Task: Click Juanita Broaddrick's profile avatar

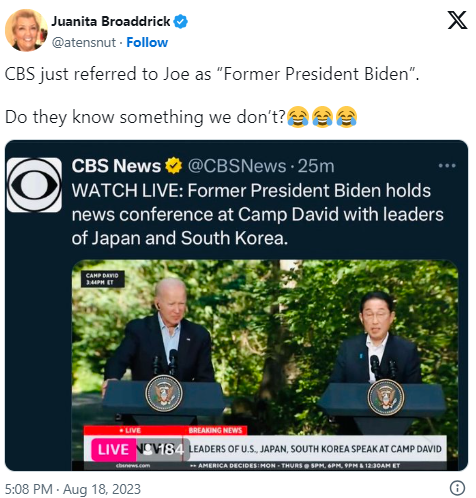Action: (x=26, y=30)
